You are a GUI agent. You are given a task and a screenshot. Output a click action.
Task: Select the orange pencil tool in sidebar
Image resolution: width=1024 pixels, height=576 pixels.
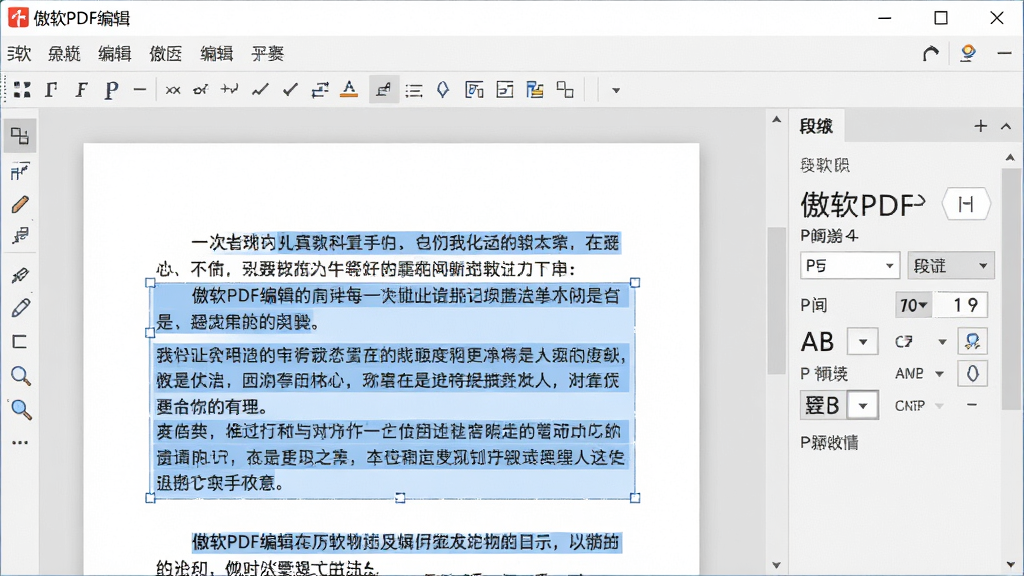tap(20, 204)
